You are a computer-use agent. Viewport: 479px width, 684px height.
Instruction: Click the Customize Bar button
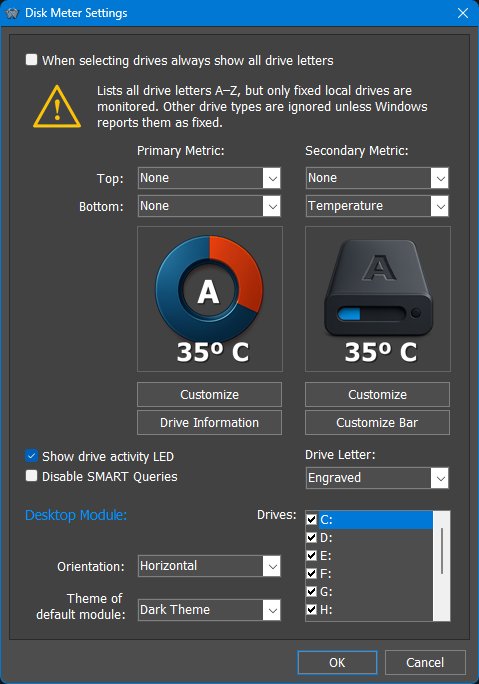click(377, 422)
